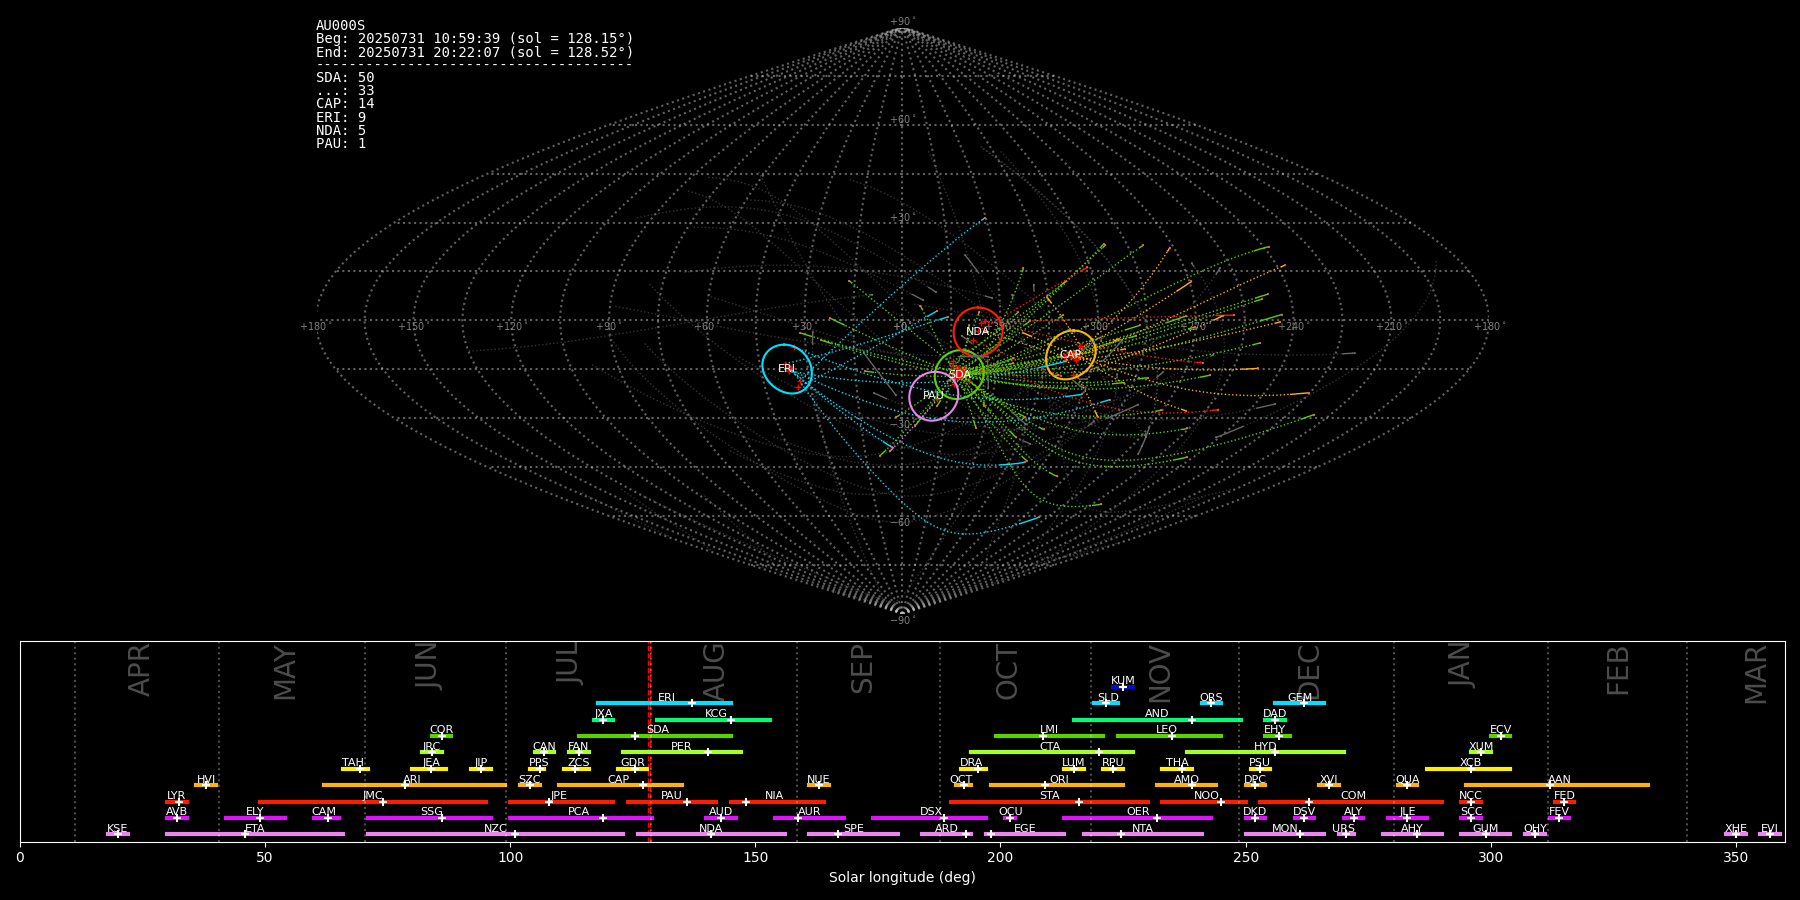The height and width of the screenshot is (900, 1800).
Task: Click the ORI shower label in timeline
Action: click(1059, 780)
